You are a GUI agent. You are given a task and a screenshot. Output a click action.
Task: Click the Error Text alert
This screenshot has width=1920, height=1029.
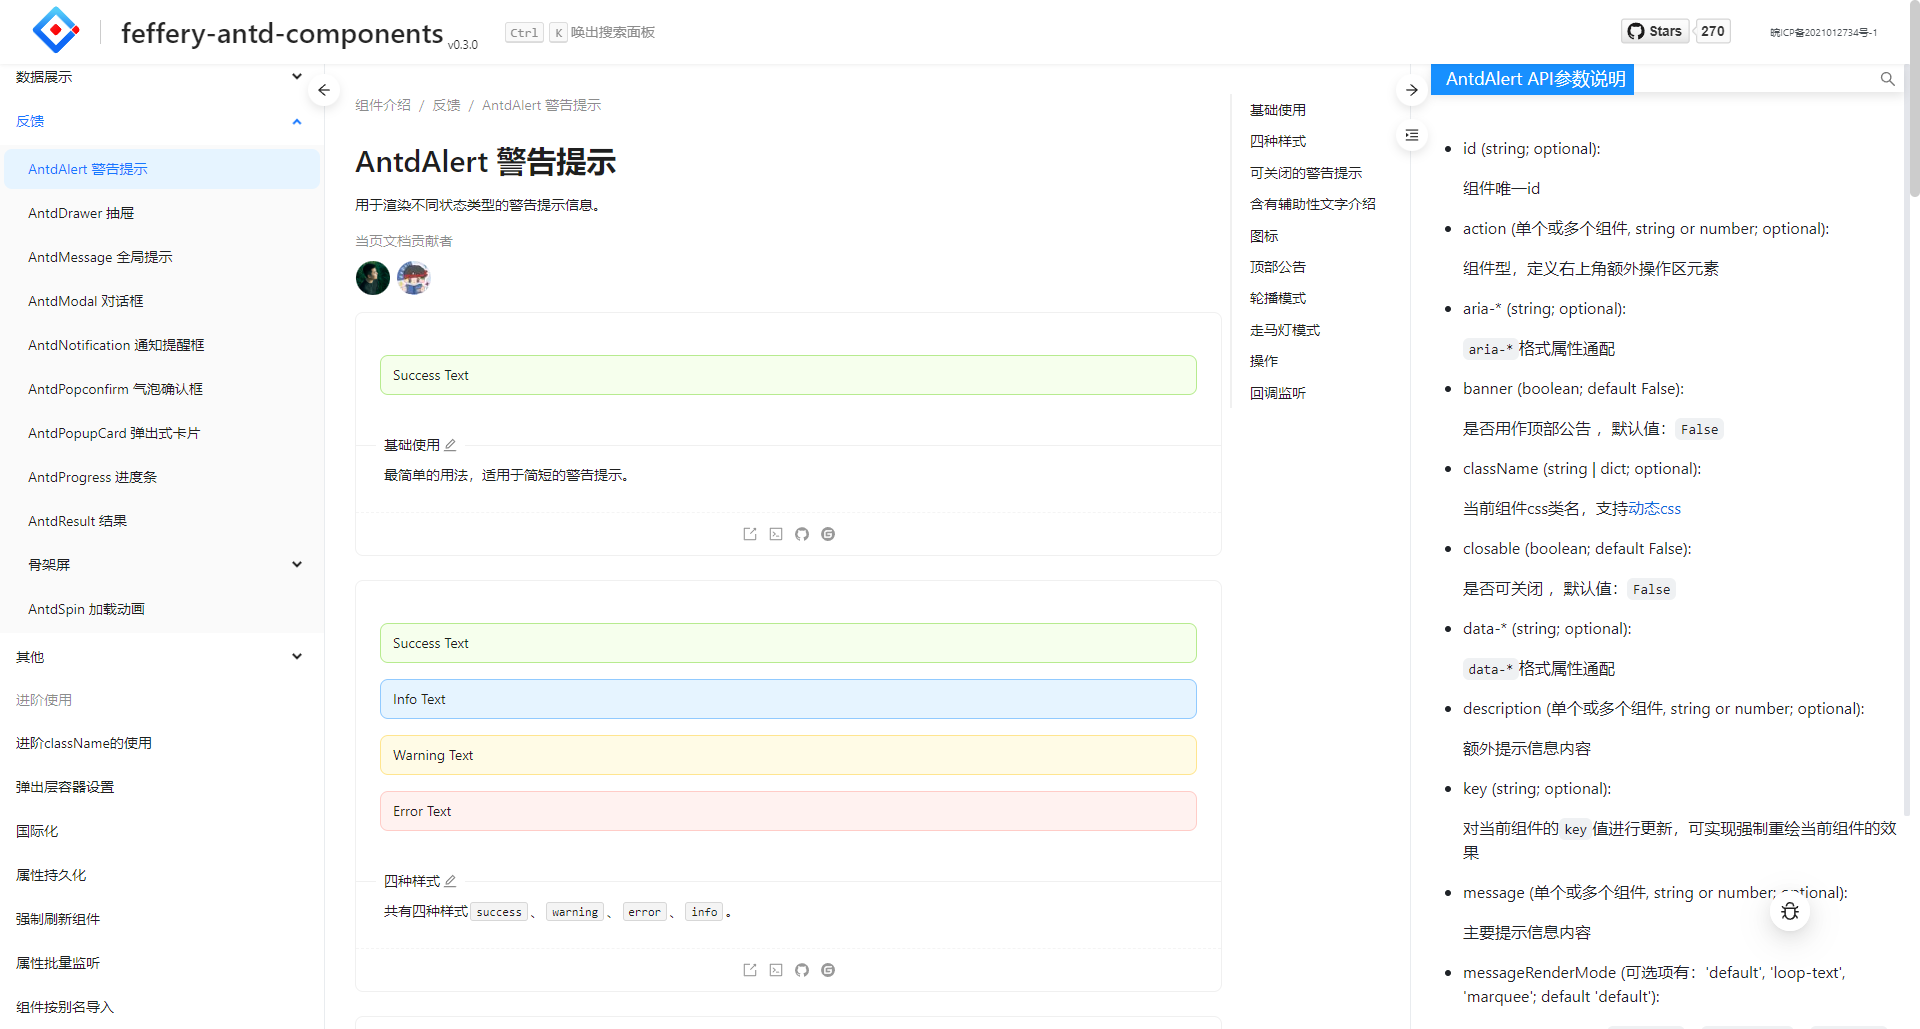[x=788, y=811]
